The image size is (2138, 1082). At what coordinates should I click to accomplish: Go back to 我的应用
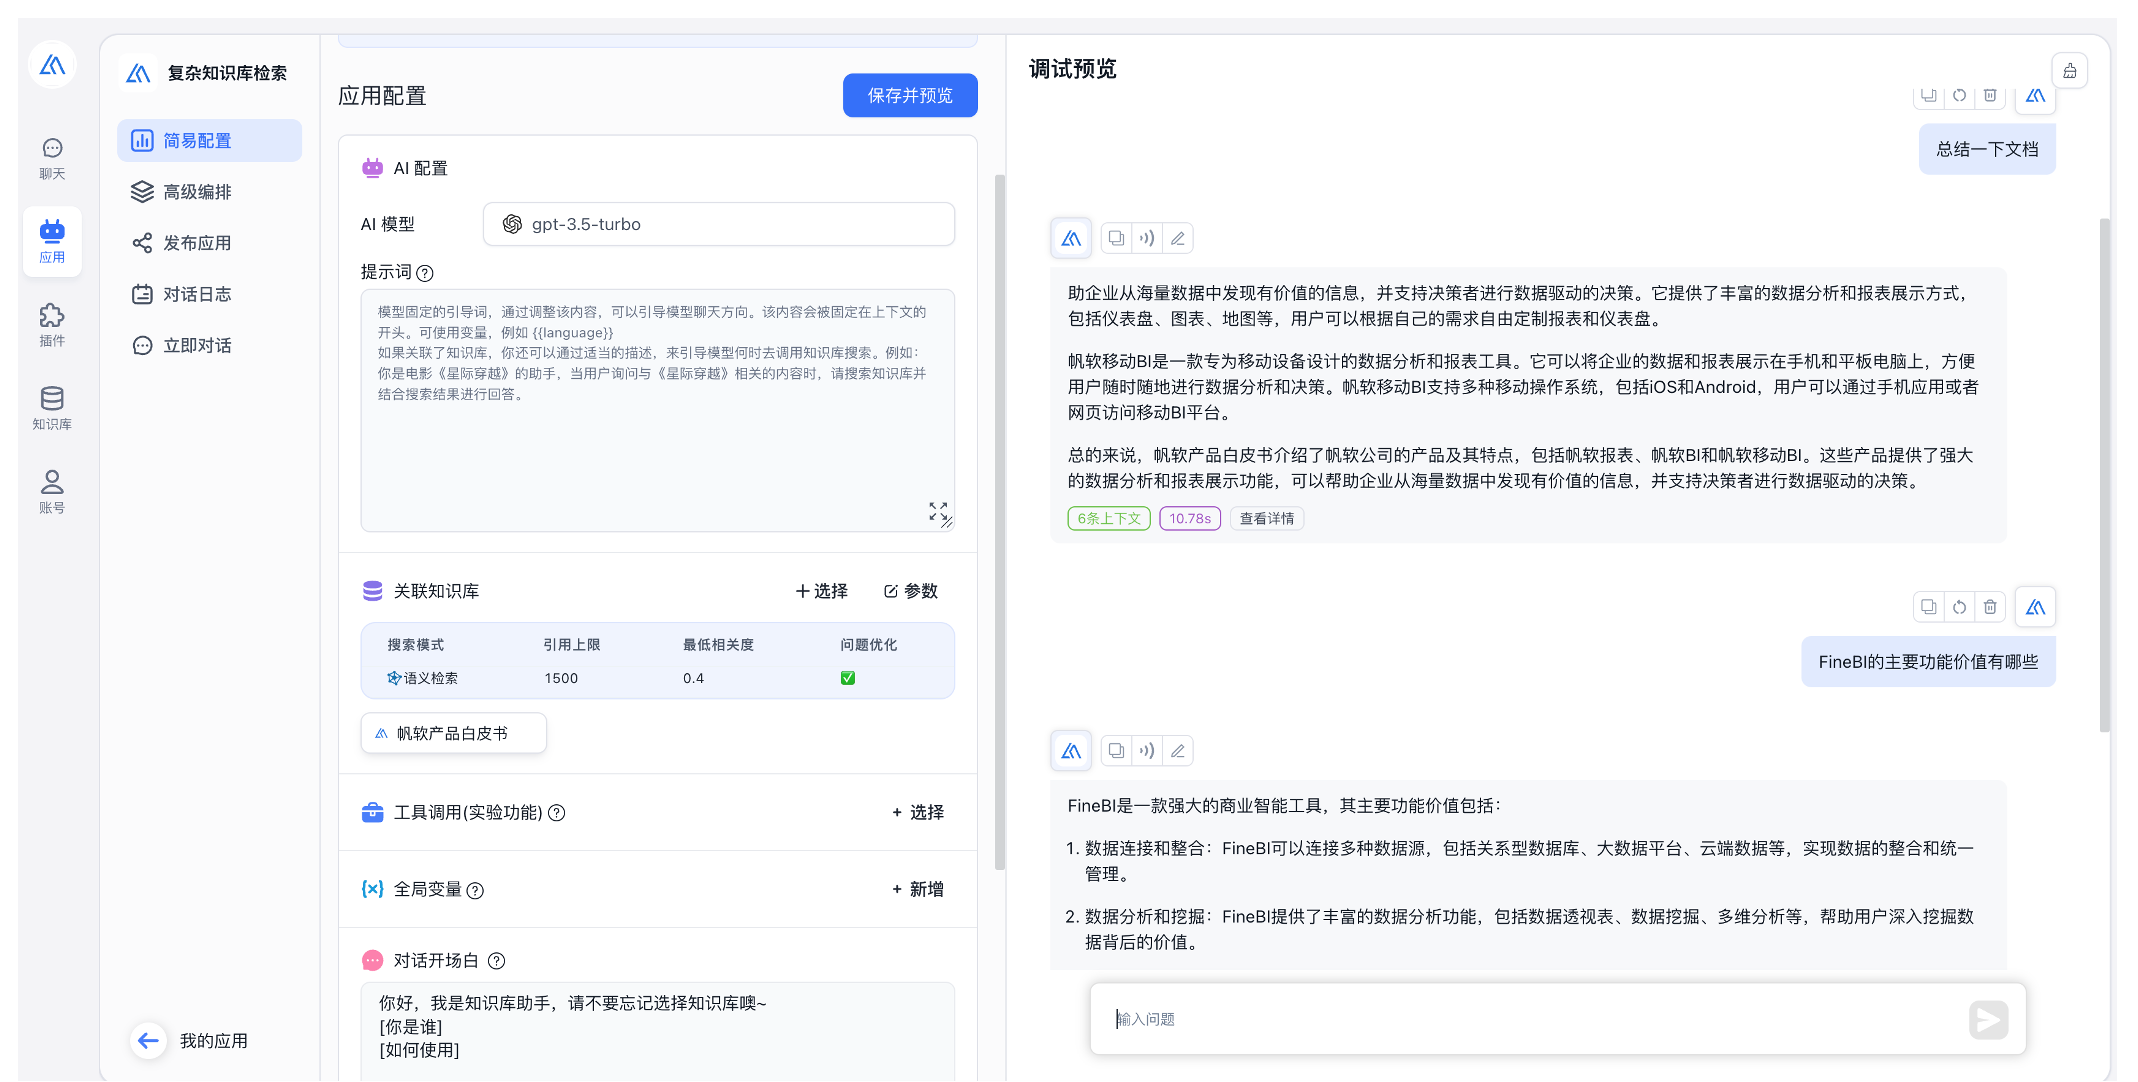click(x=190, y=1041)
